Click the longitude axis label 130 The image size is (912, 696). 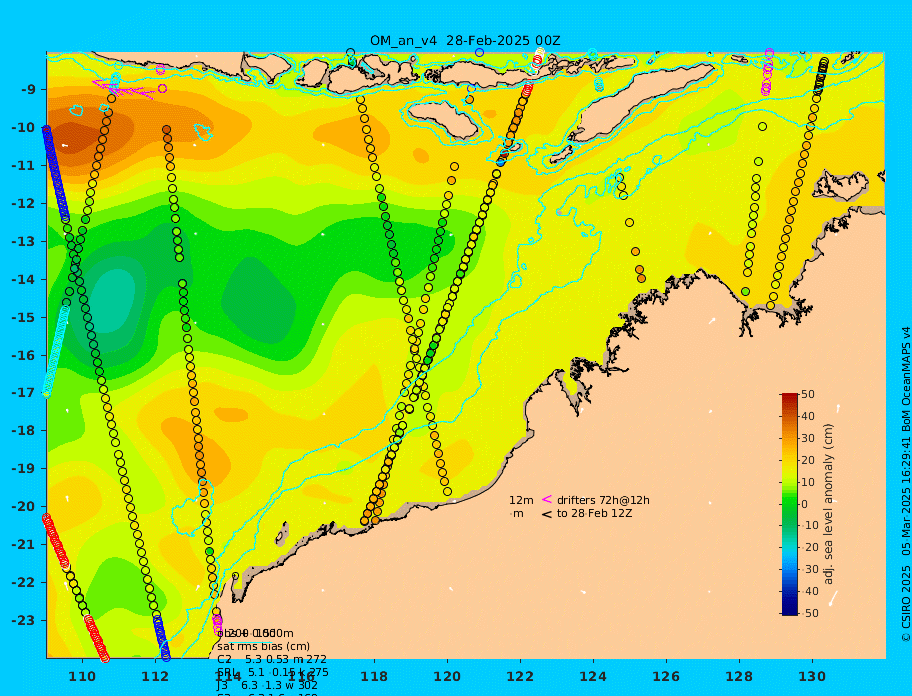click(812, 677)
